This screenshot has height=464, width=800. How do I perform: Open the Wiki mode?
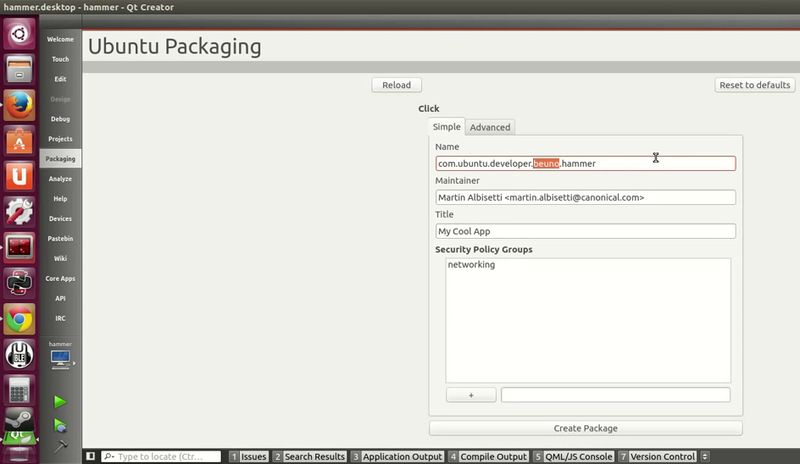point(60,258)
